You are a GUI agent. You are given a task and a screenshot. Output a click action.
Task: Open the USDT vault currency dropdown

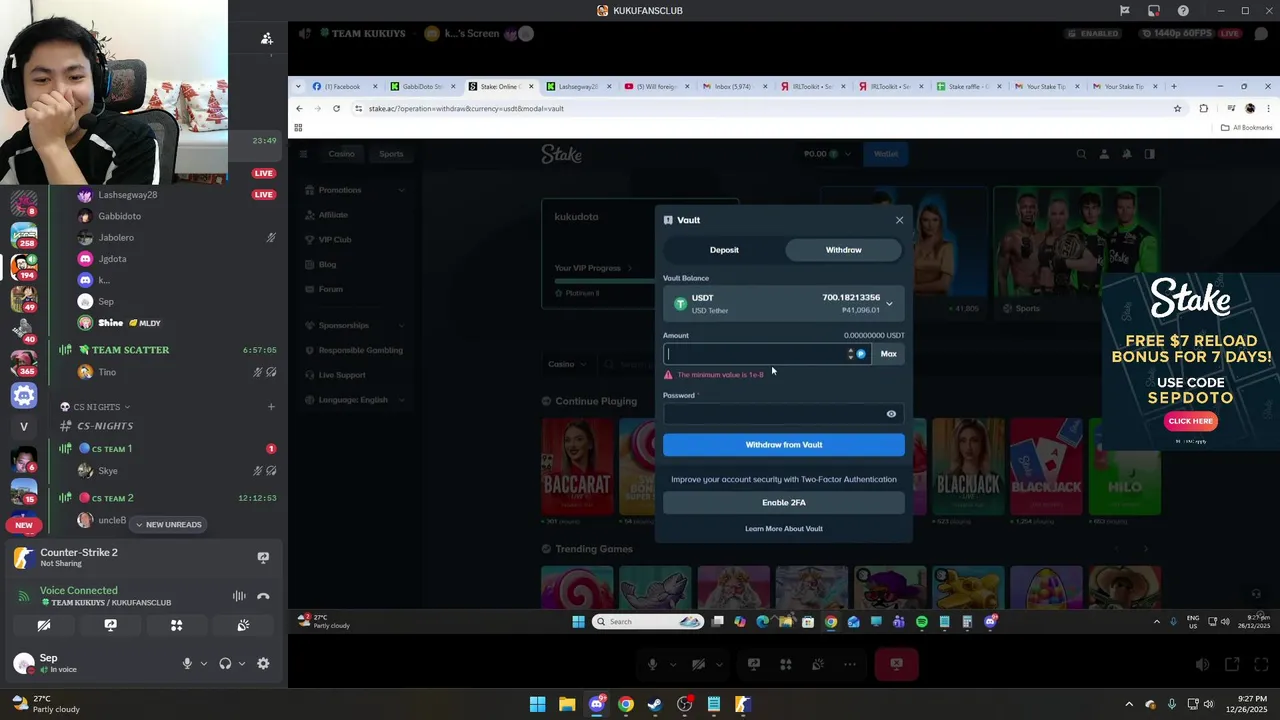(784, 303)
